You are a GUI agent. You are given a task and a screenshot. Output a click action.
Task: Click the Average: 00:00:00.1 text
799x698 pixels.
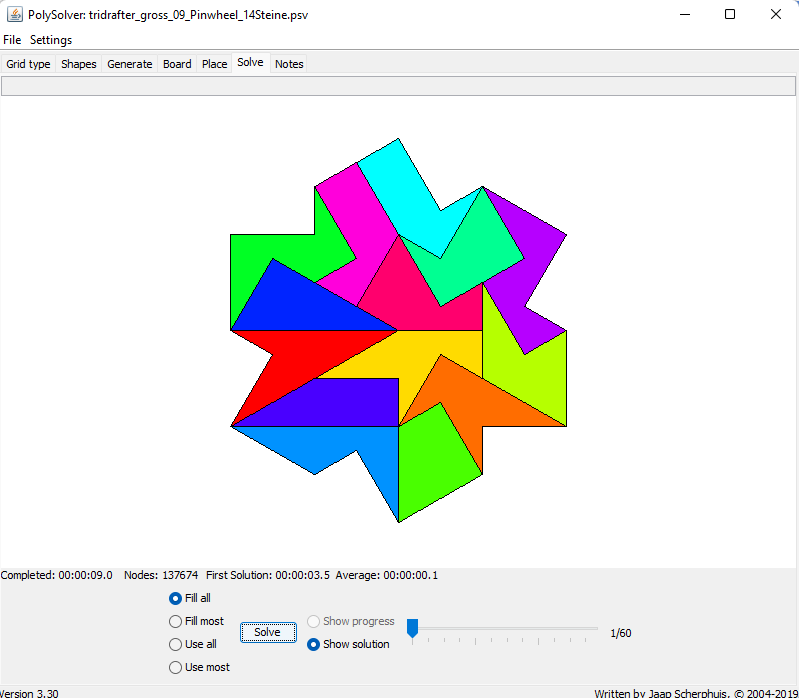coord(386,575)
